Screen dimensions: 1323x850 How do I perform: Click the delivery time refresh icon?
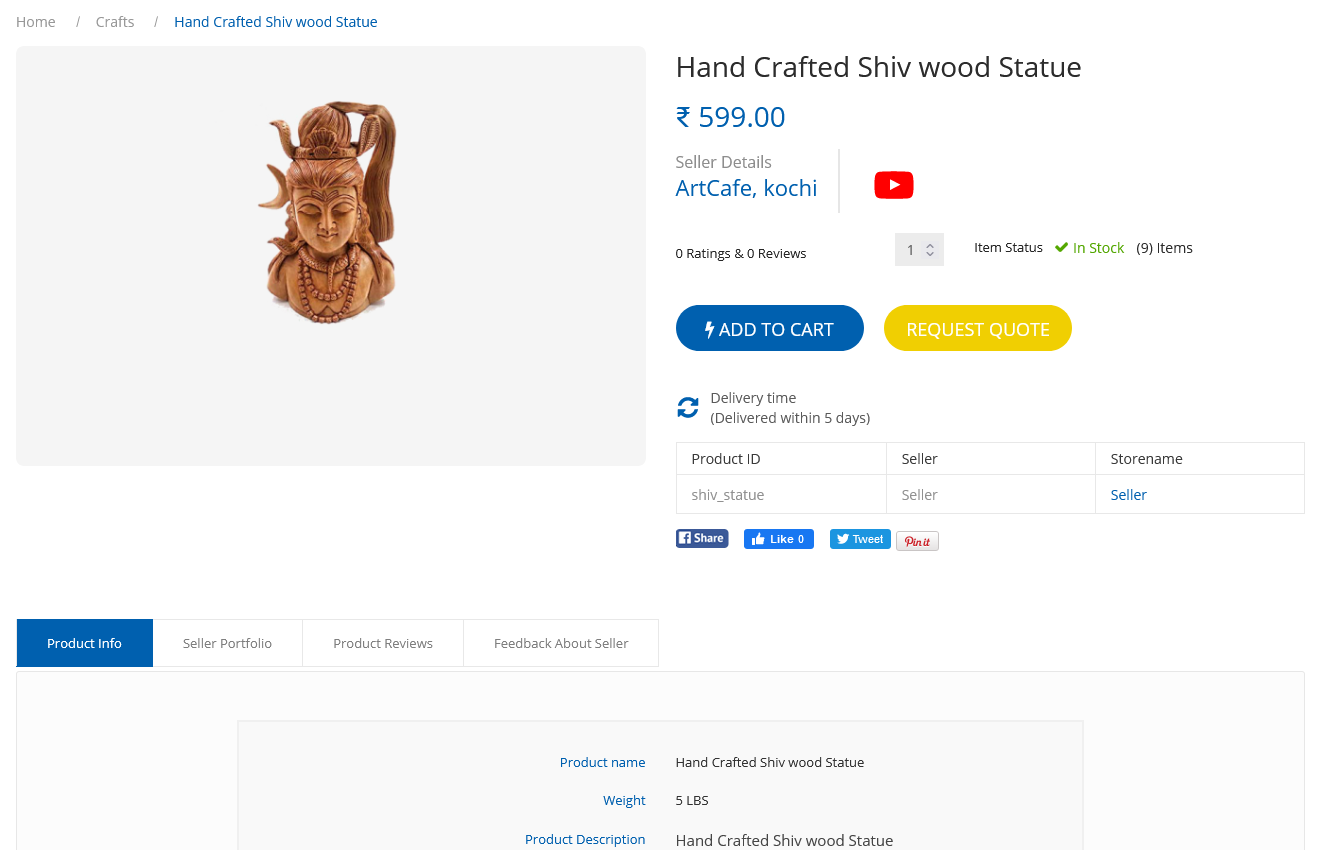[x=688, y=407]
